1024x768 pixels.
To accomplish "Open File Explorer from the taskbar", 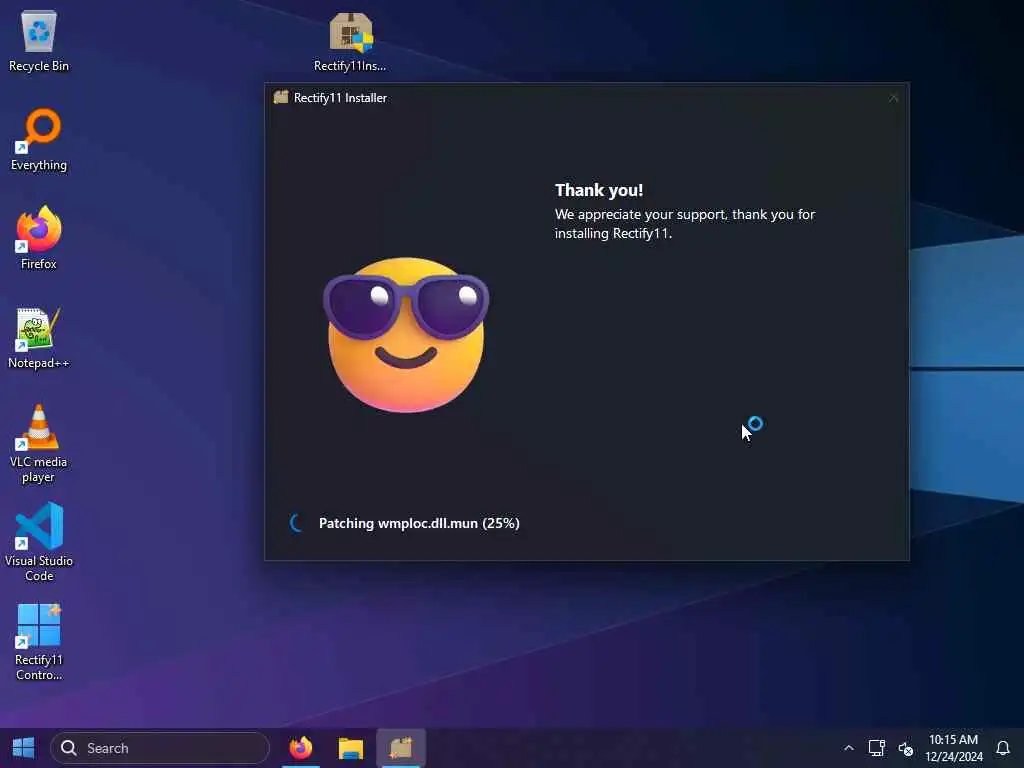I will [x=351, y=748].
